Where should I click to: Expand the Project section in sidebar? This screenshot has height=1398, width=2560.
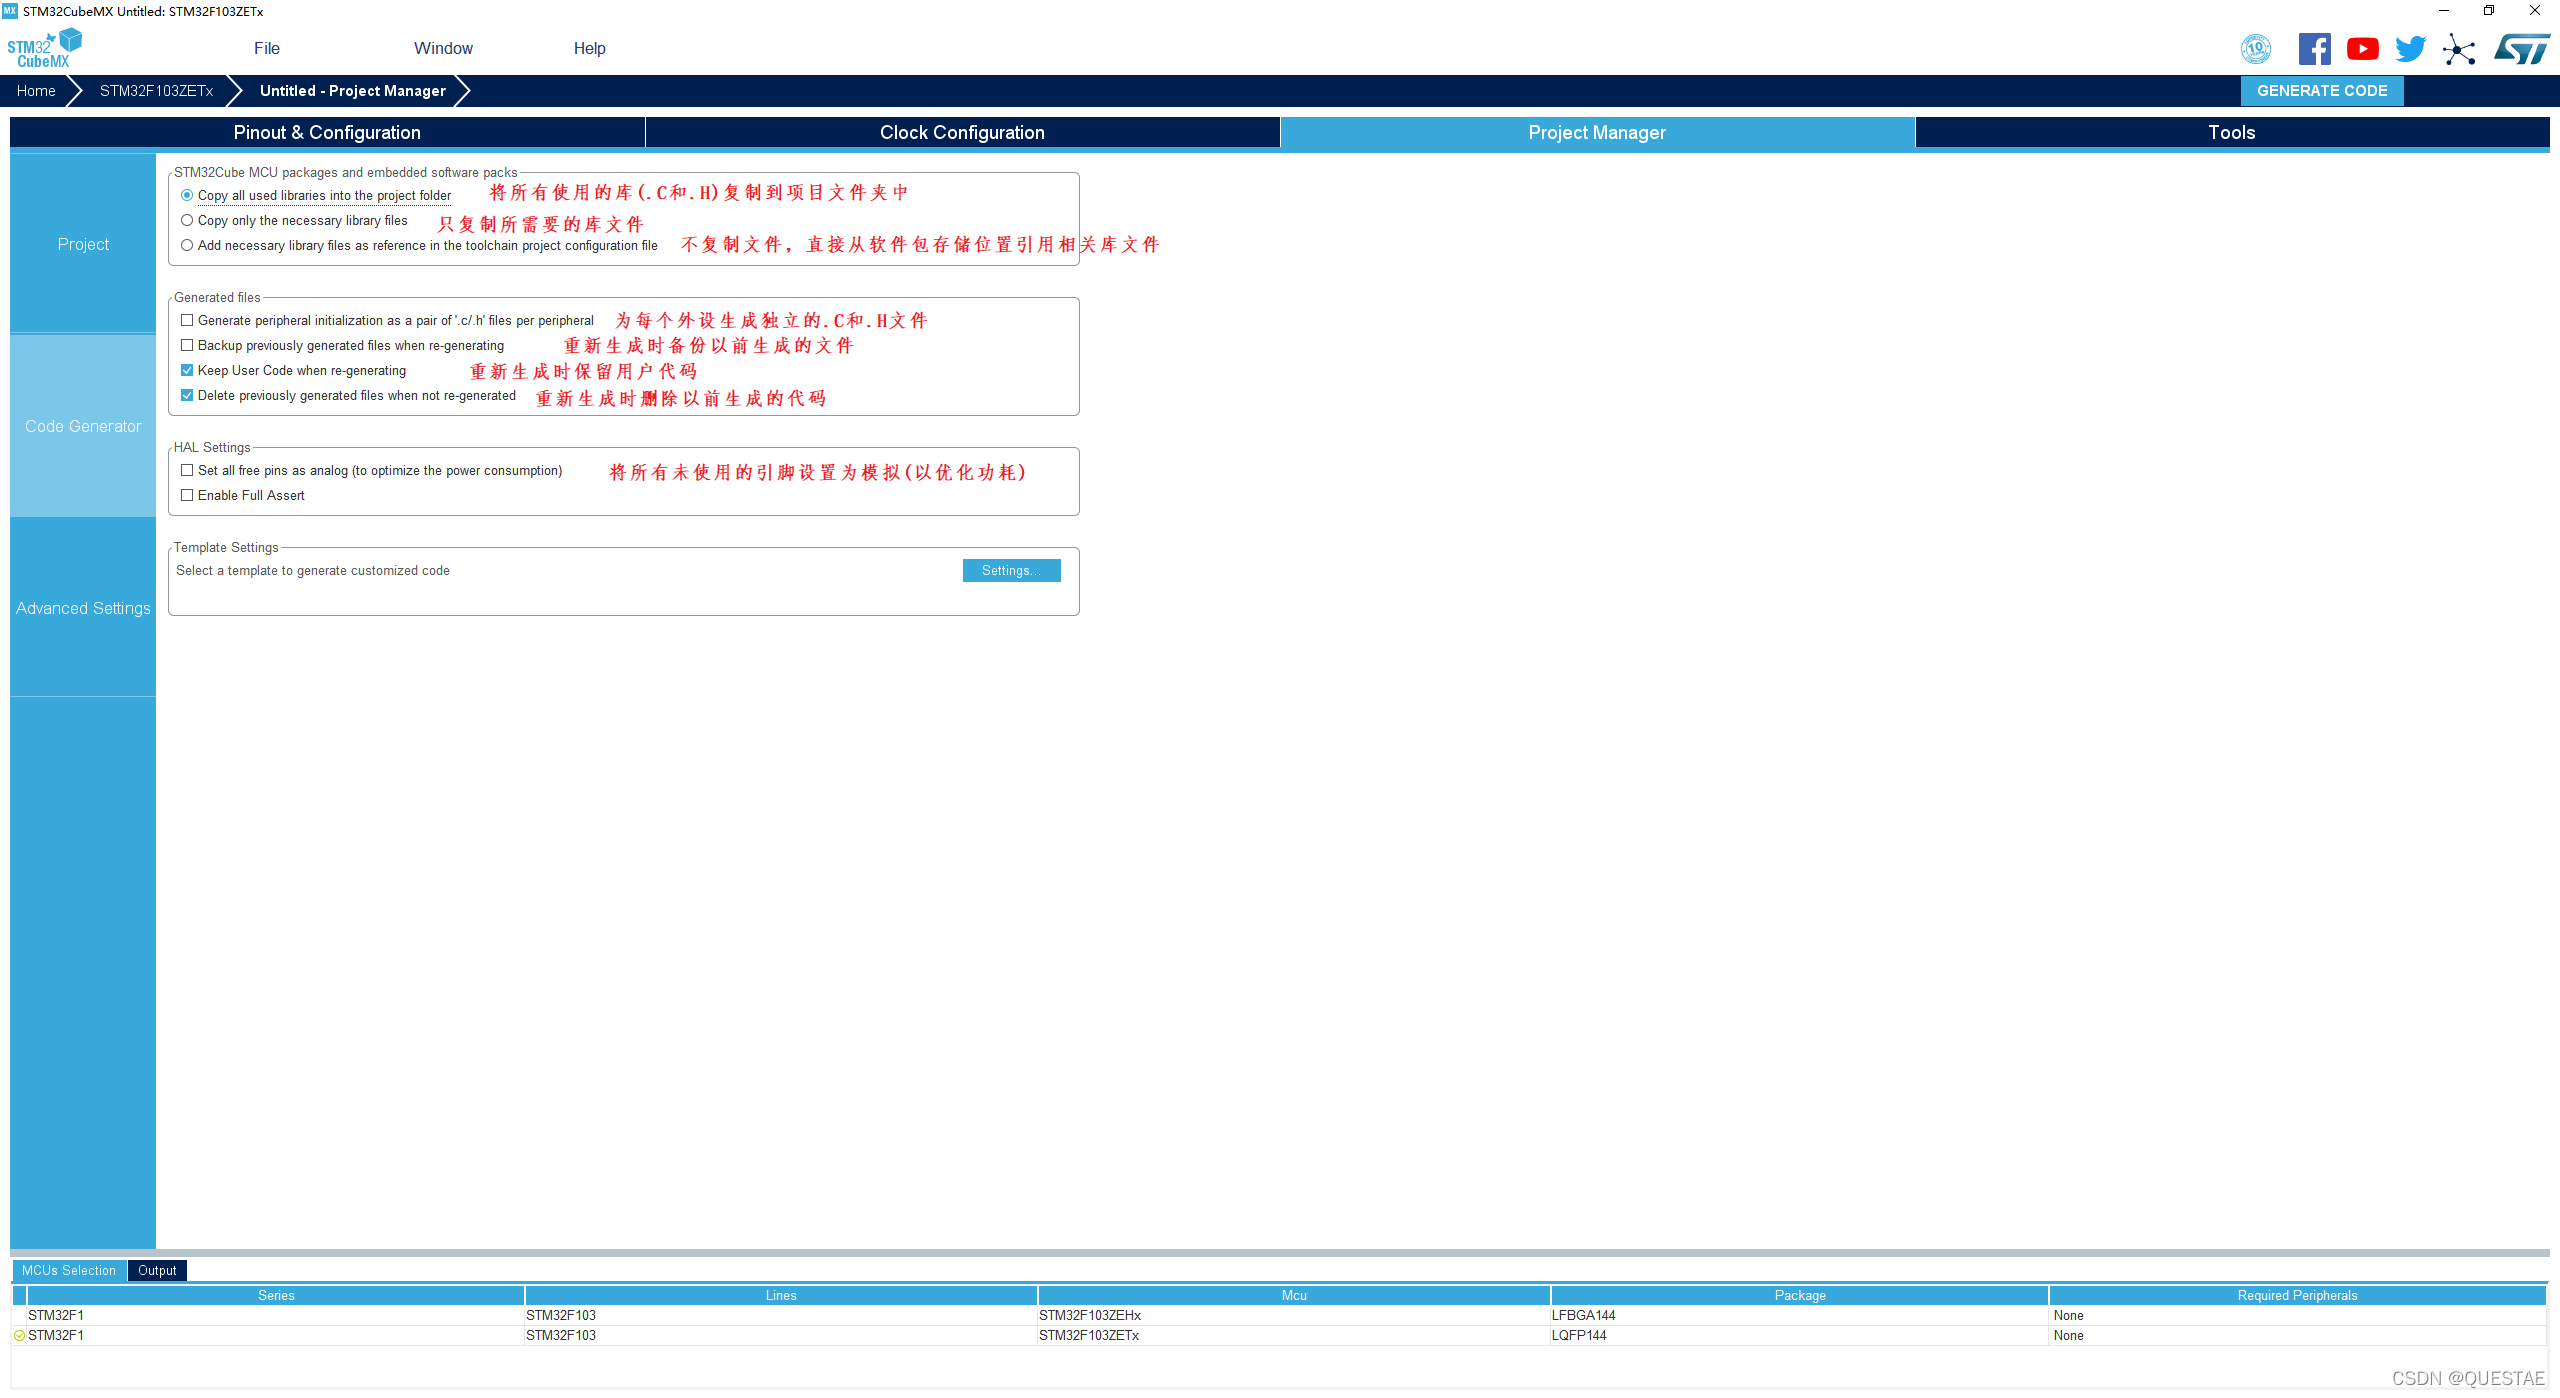(x=83, y=243)
